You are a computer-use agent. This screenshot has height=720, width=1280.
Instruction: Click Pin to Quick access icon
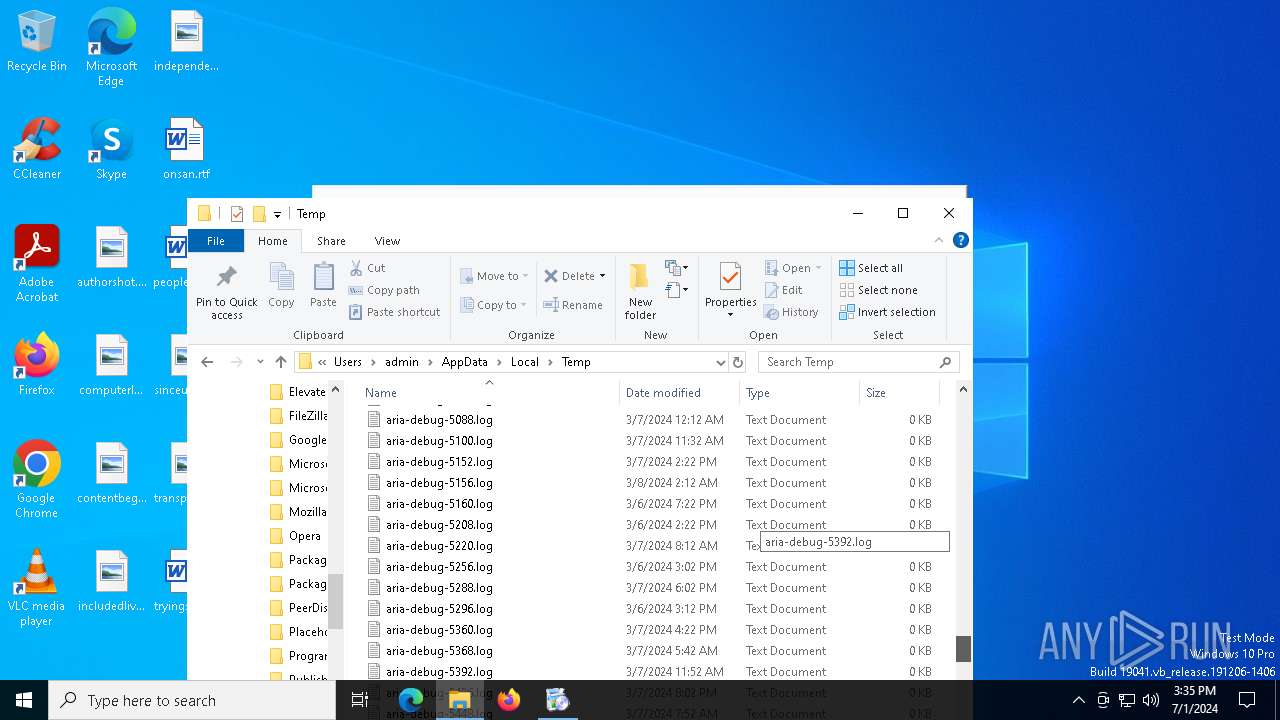click(x=227, y=291)
